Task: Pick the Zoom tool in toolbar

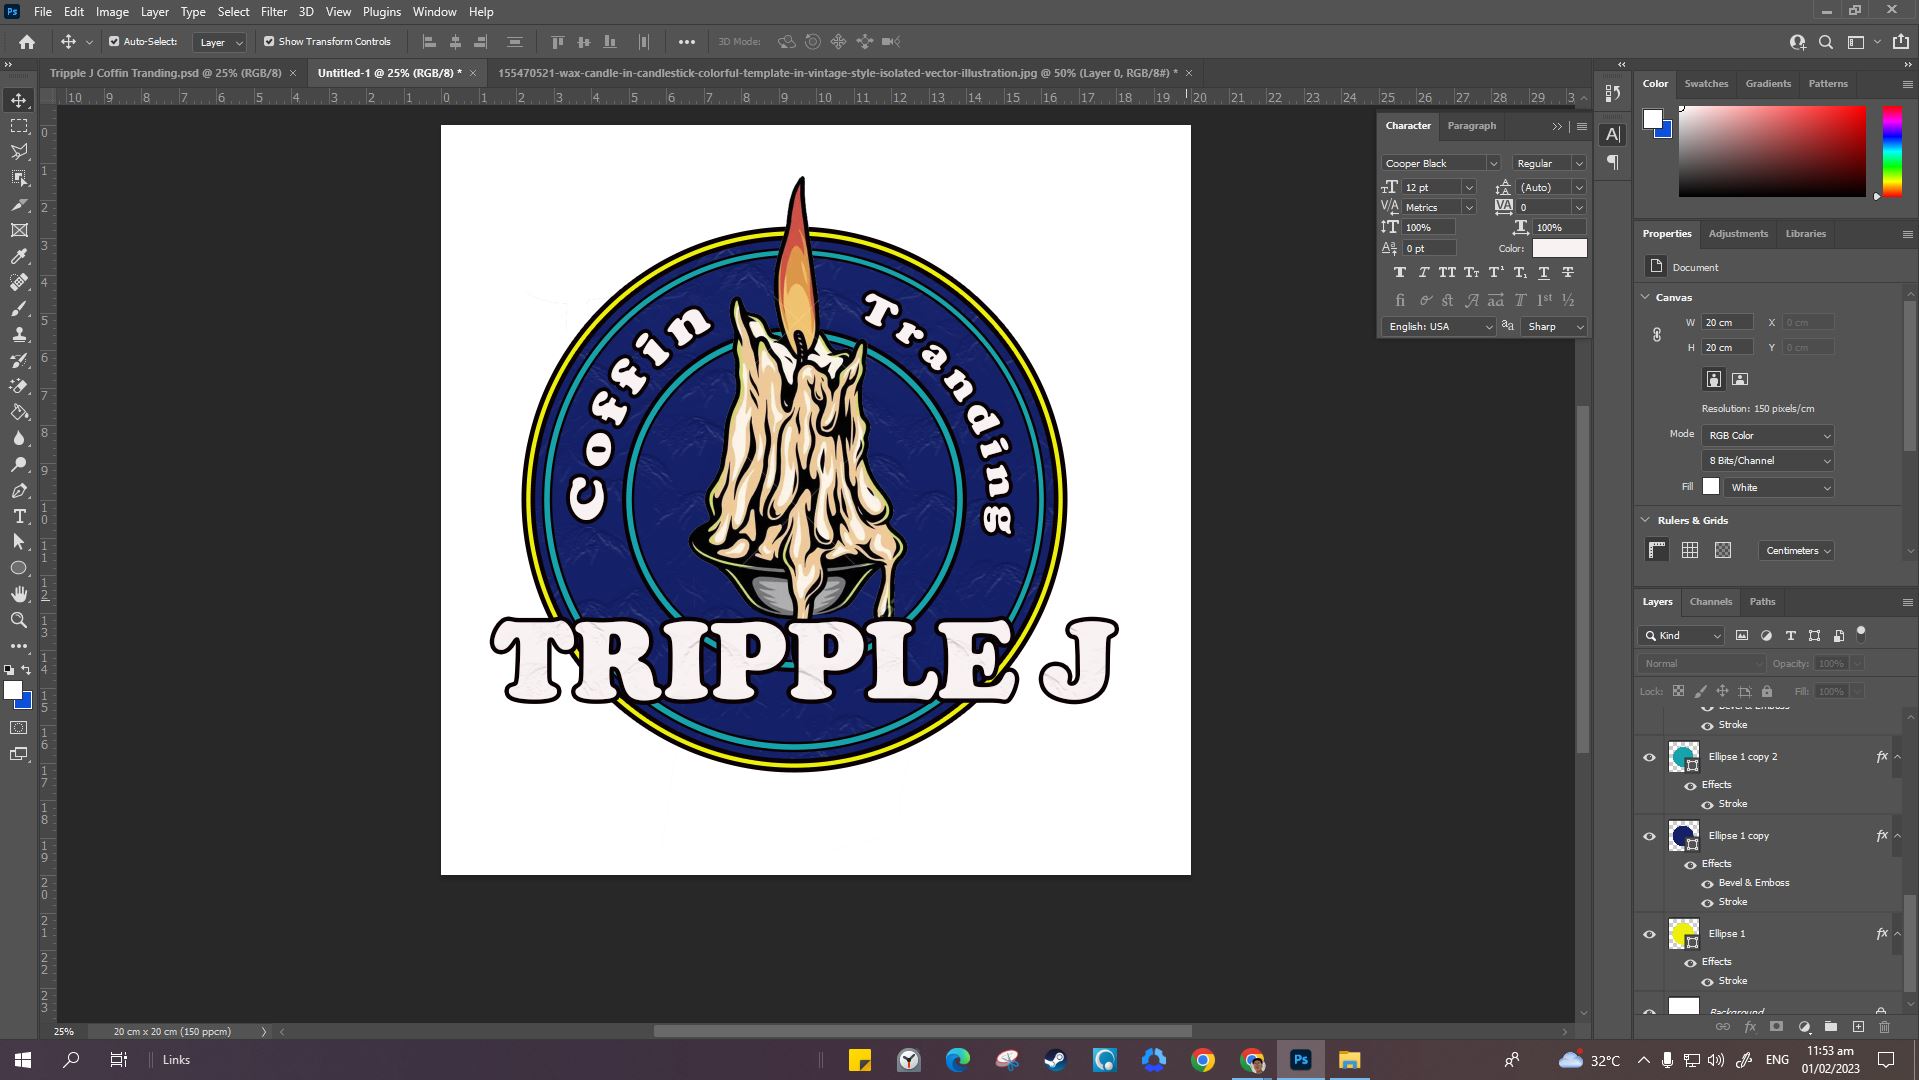Action: click(x=19, y=620)
